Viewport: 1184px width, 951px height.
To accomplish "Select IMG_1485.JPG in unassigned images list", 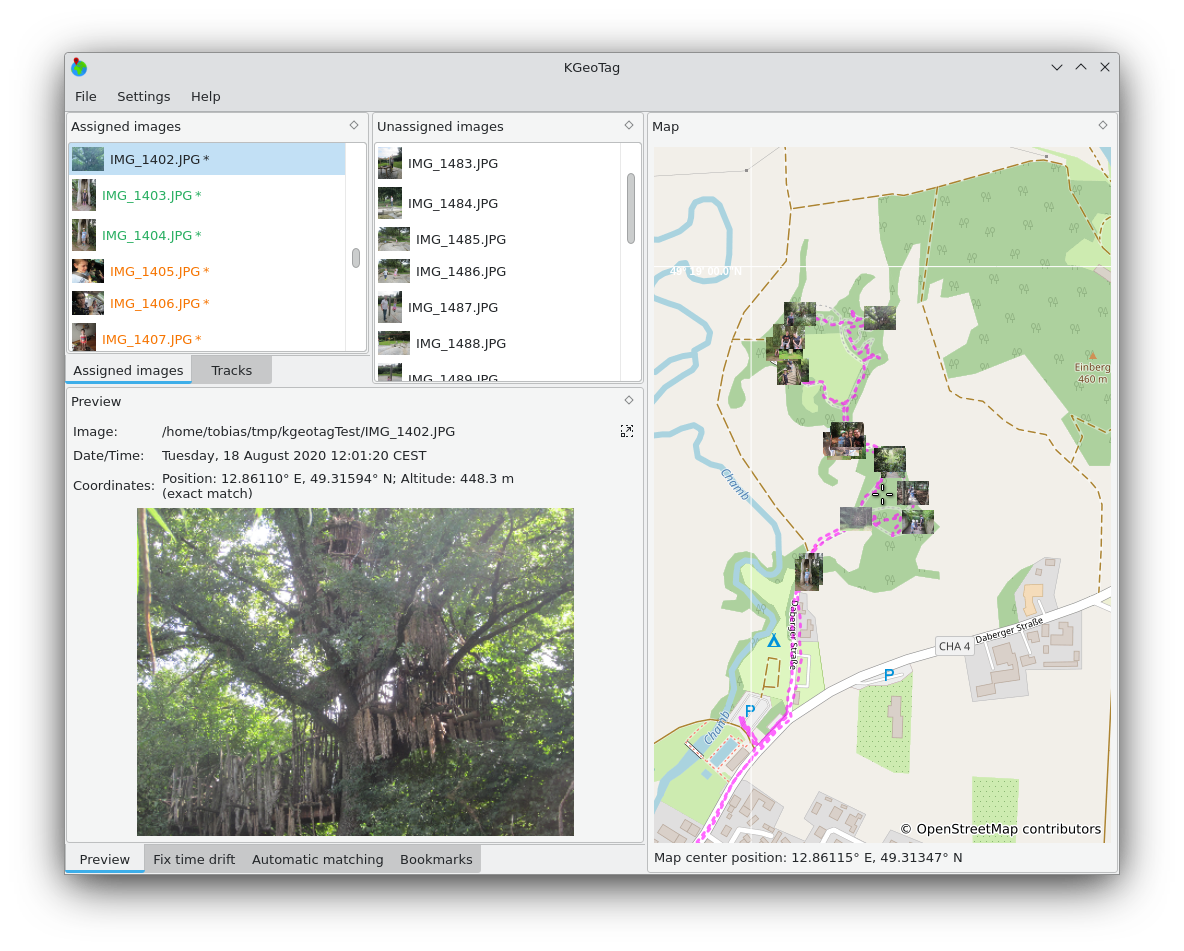I will (x=460, y=240).
